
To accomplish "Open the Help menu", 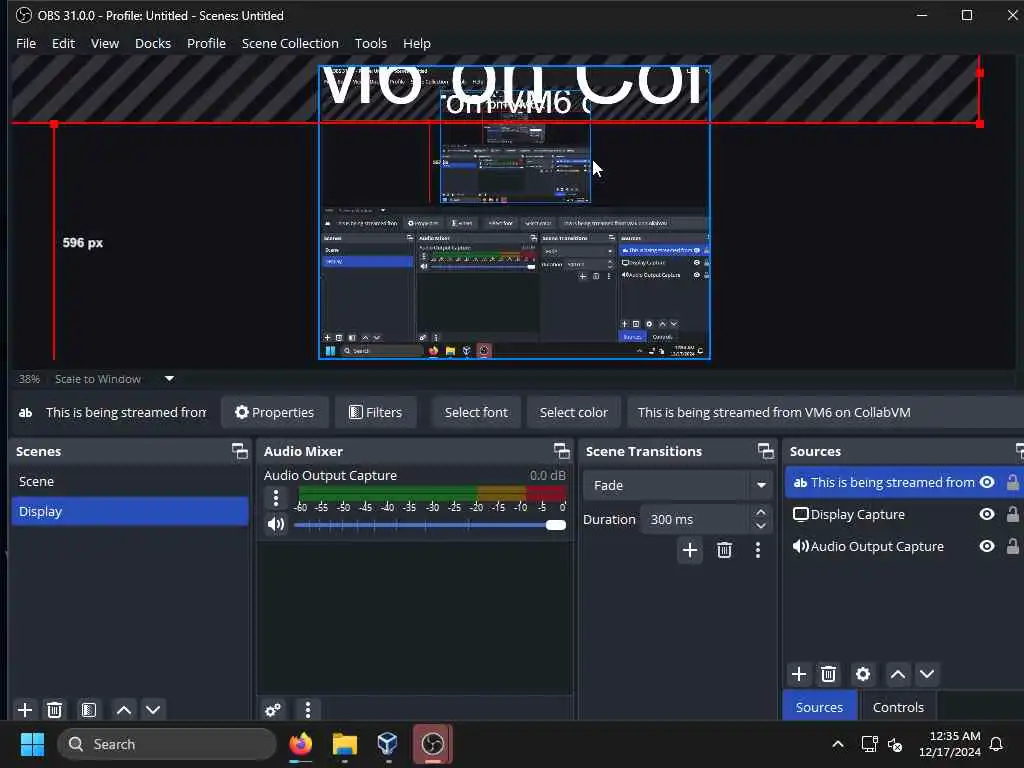I will pyautogui.click(x=417, y=43).
